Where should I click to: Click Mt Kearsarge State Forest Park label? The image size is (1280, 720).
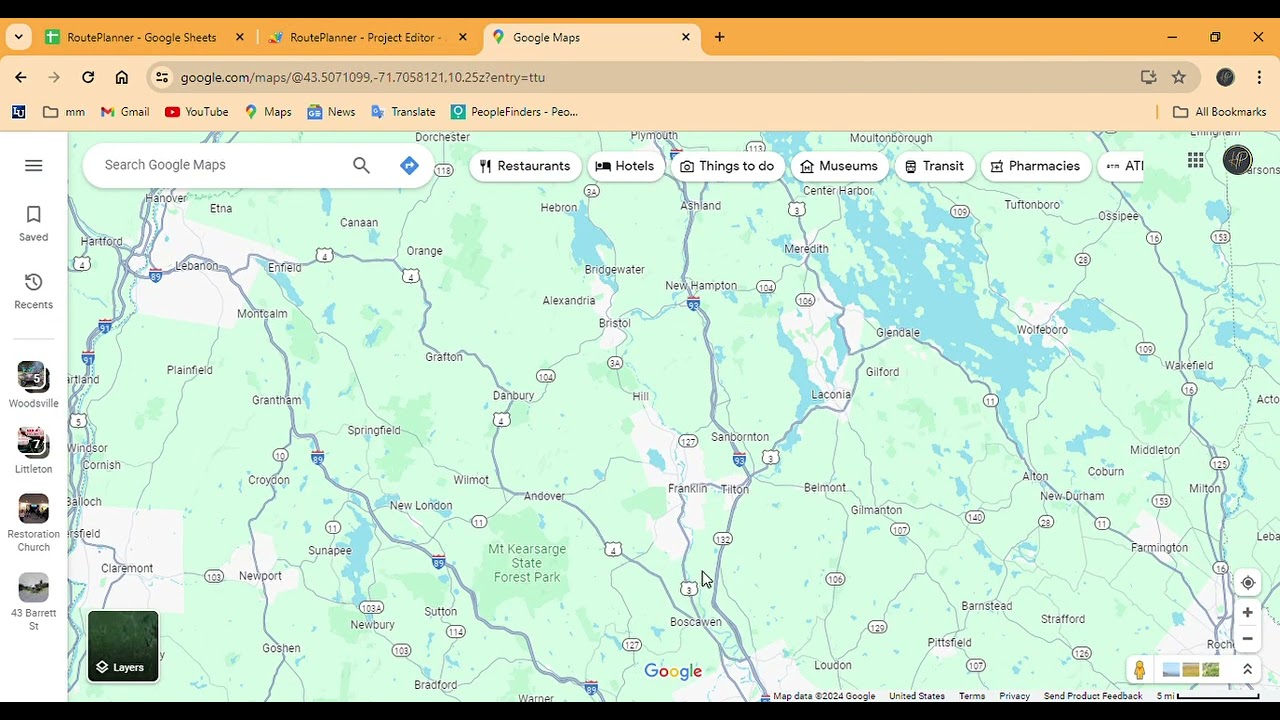click(x=527, y=563)
